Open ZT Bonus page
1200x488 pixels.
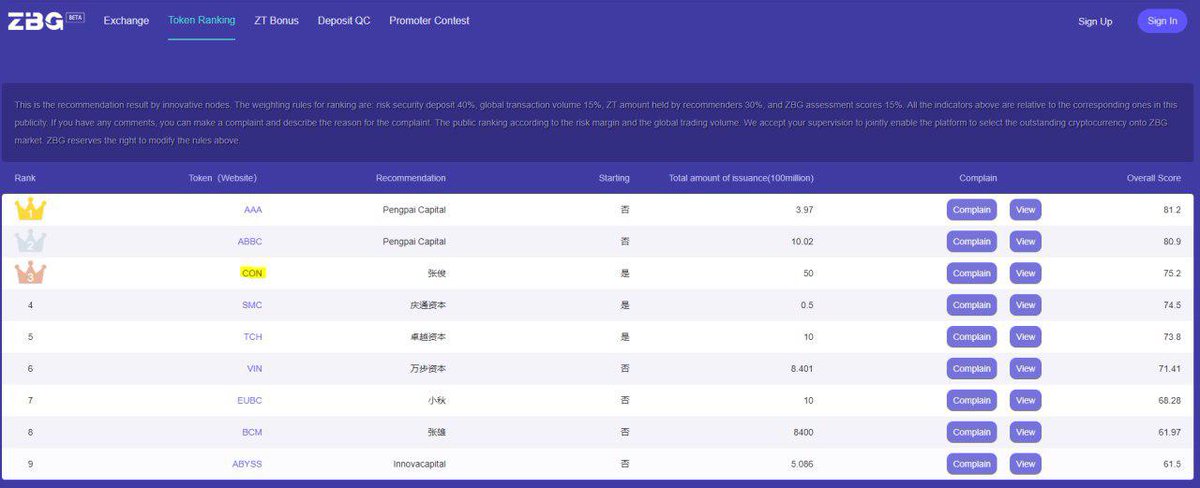pos(277,20)
